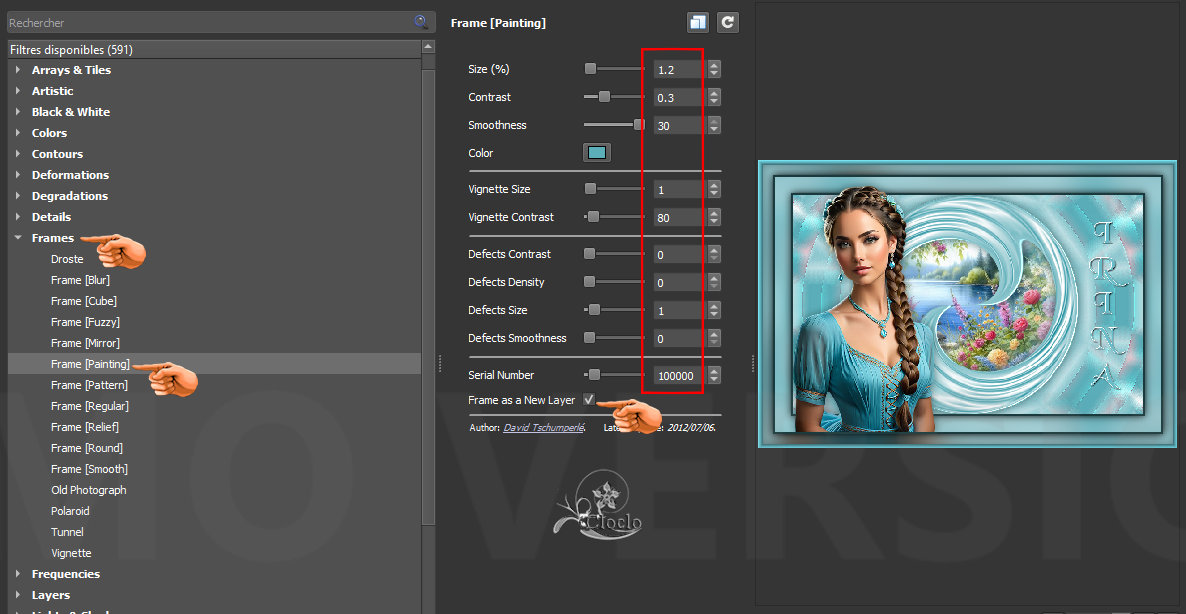This screenshot has height=614, width=1186.
Task: Click the Serial Number slider
Action: [614, 375]
